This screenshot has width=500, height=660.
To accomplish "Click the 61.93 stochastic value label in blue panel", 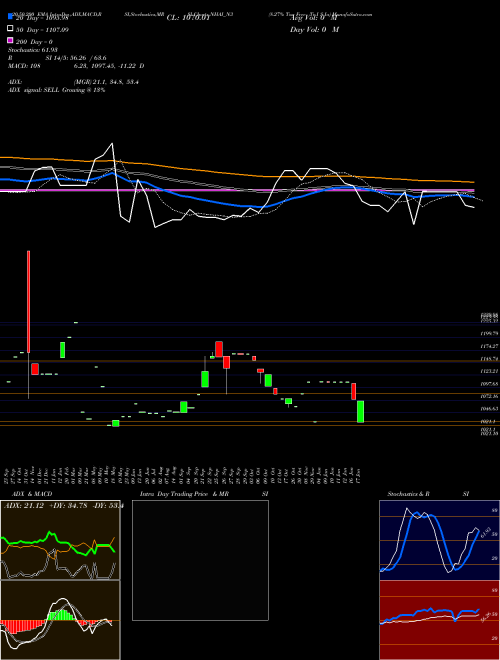I will click(485, 533).
